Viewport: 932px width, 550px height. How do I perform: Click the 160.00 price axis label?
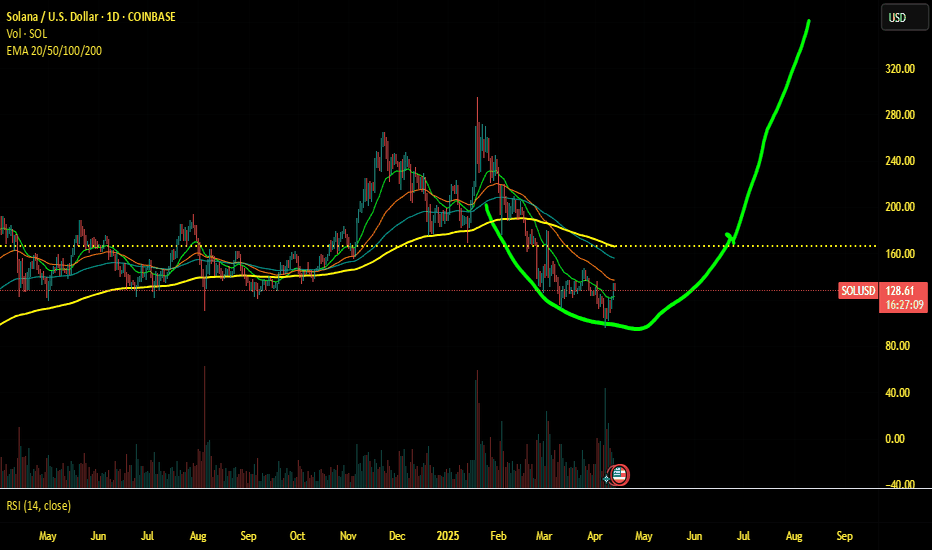click(900, 254)
